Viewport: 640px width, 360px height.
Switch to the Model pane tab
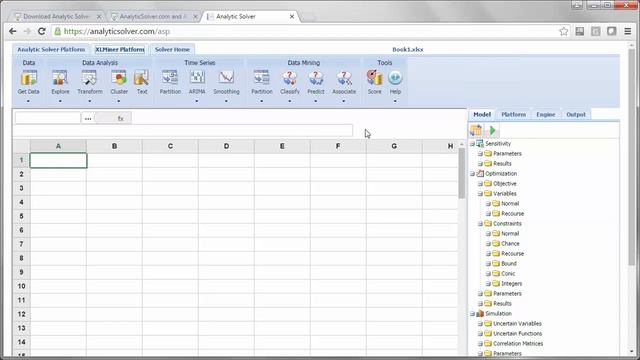[482, 115]
